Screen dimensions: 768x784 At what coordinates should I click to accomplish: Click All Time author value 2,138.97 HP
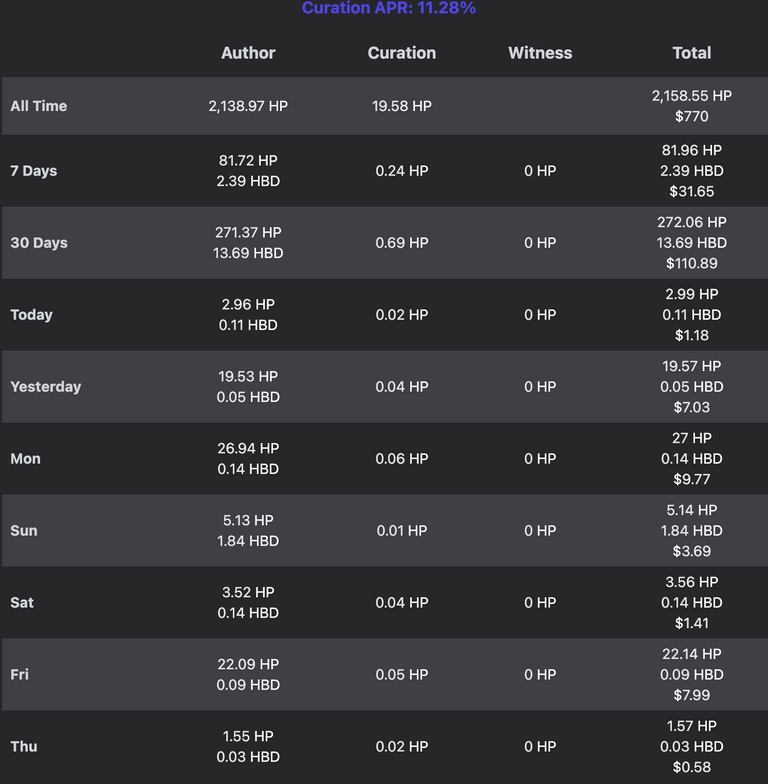coord(248,106)
